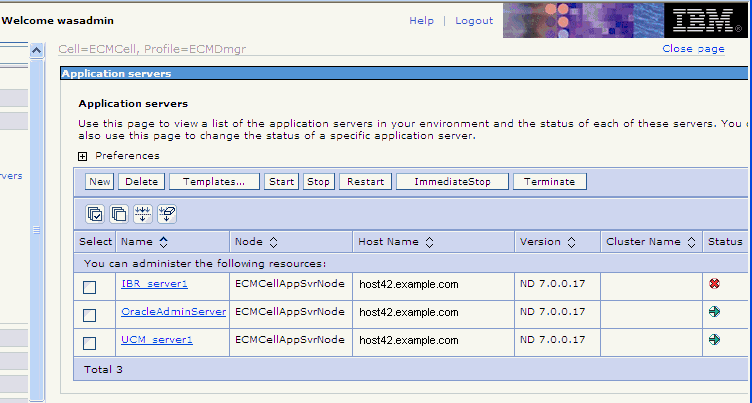Click the IBR_server1 stopped status icon
Screen dimensions: 752x403
(714, 284)
